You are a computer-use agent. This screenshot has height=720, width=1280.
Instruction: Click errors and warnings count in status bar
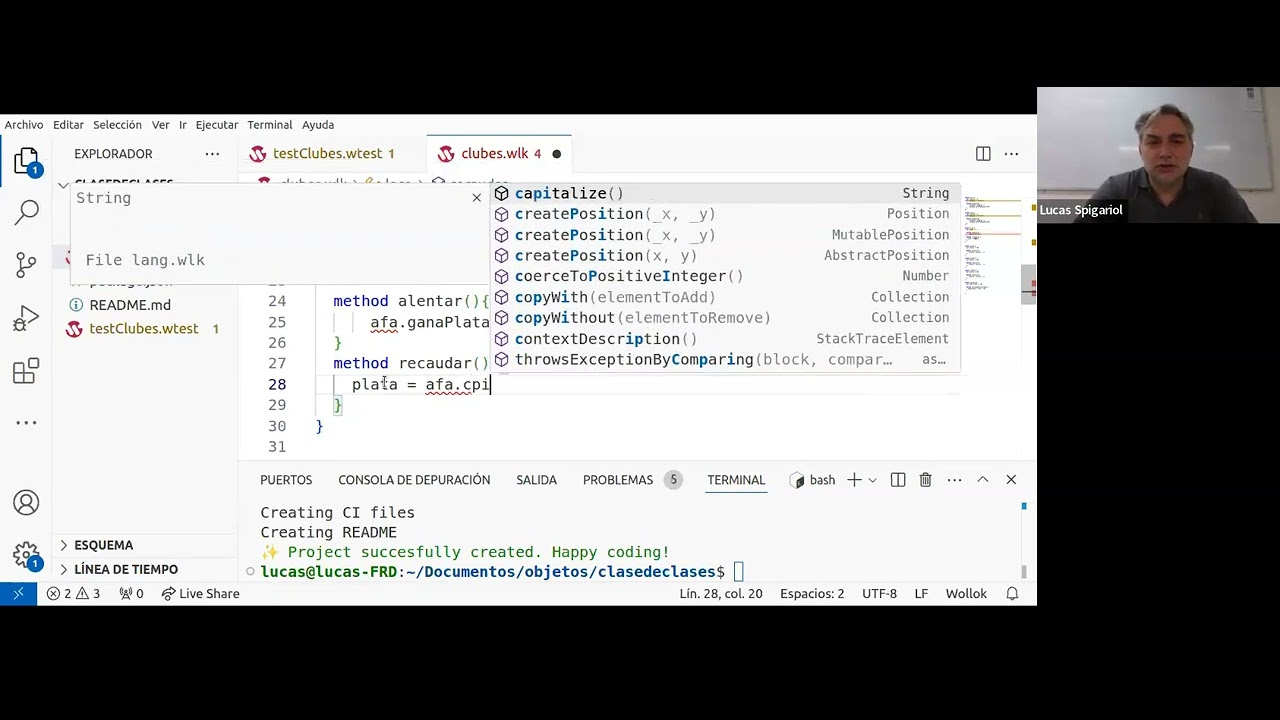point(73,594)
